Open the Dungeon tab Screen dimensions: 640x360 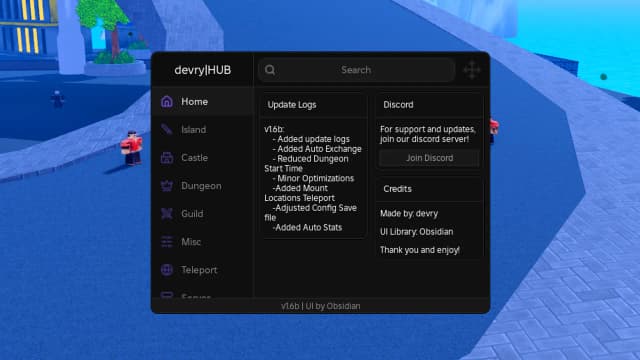202,186
